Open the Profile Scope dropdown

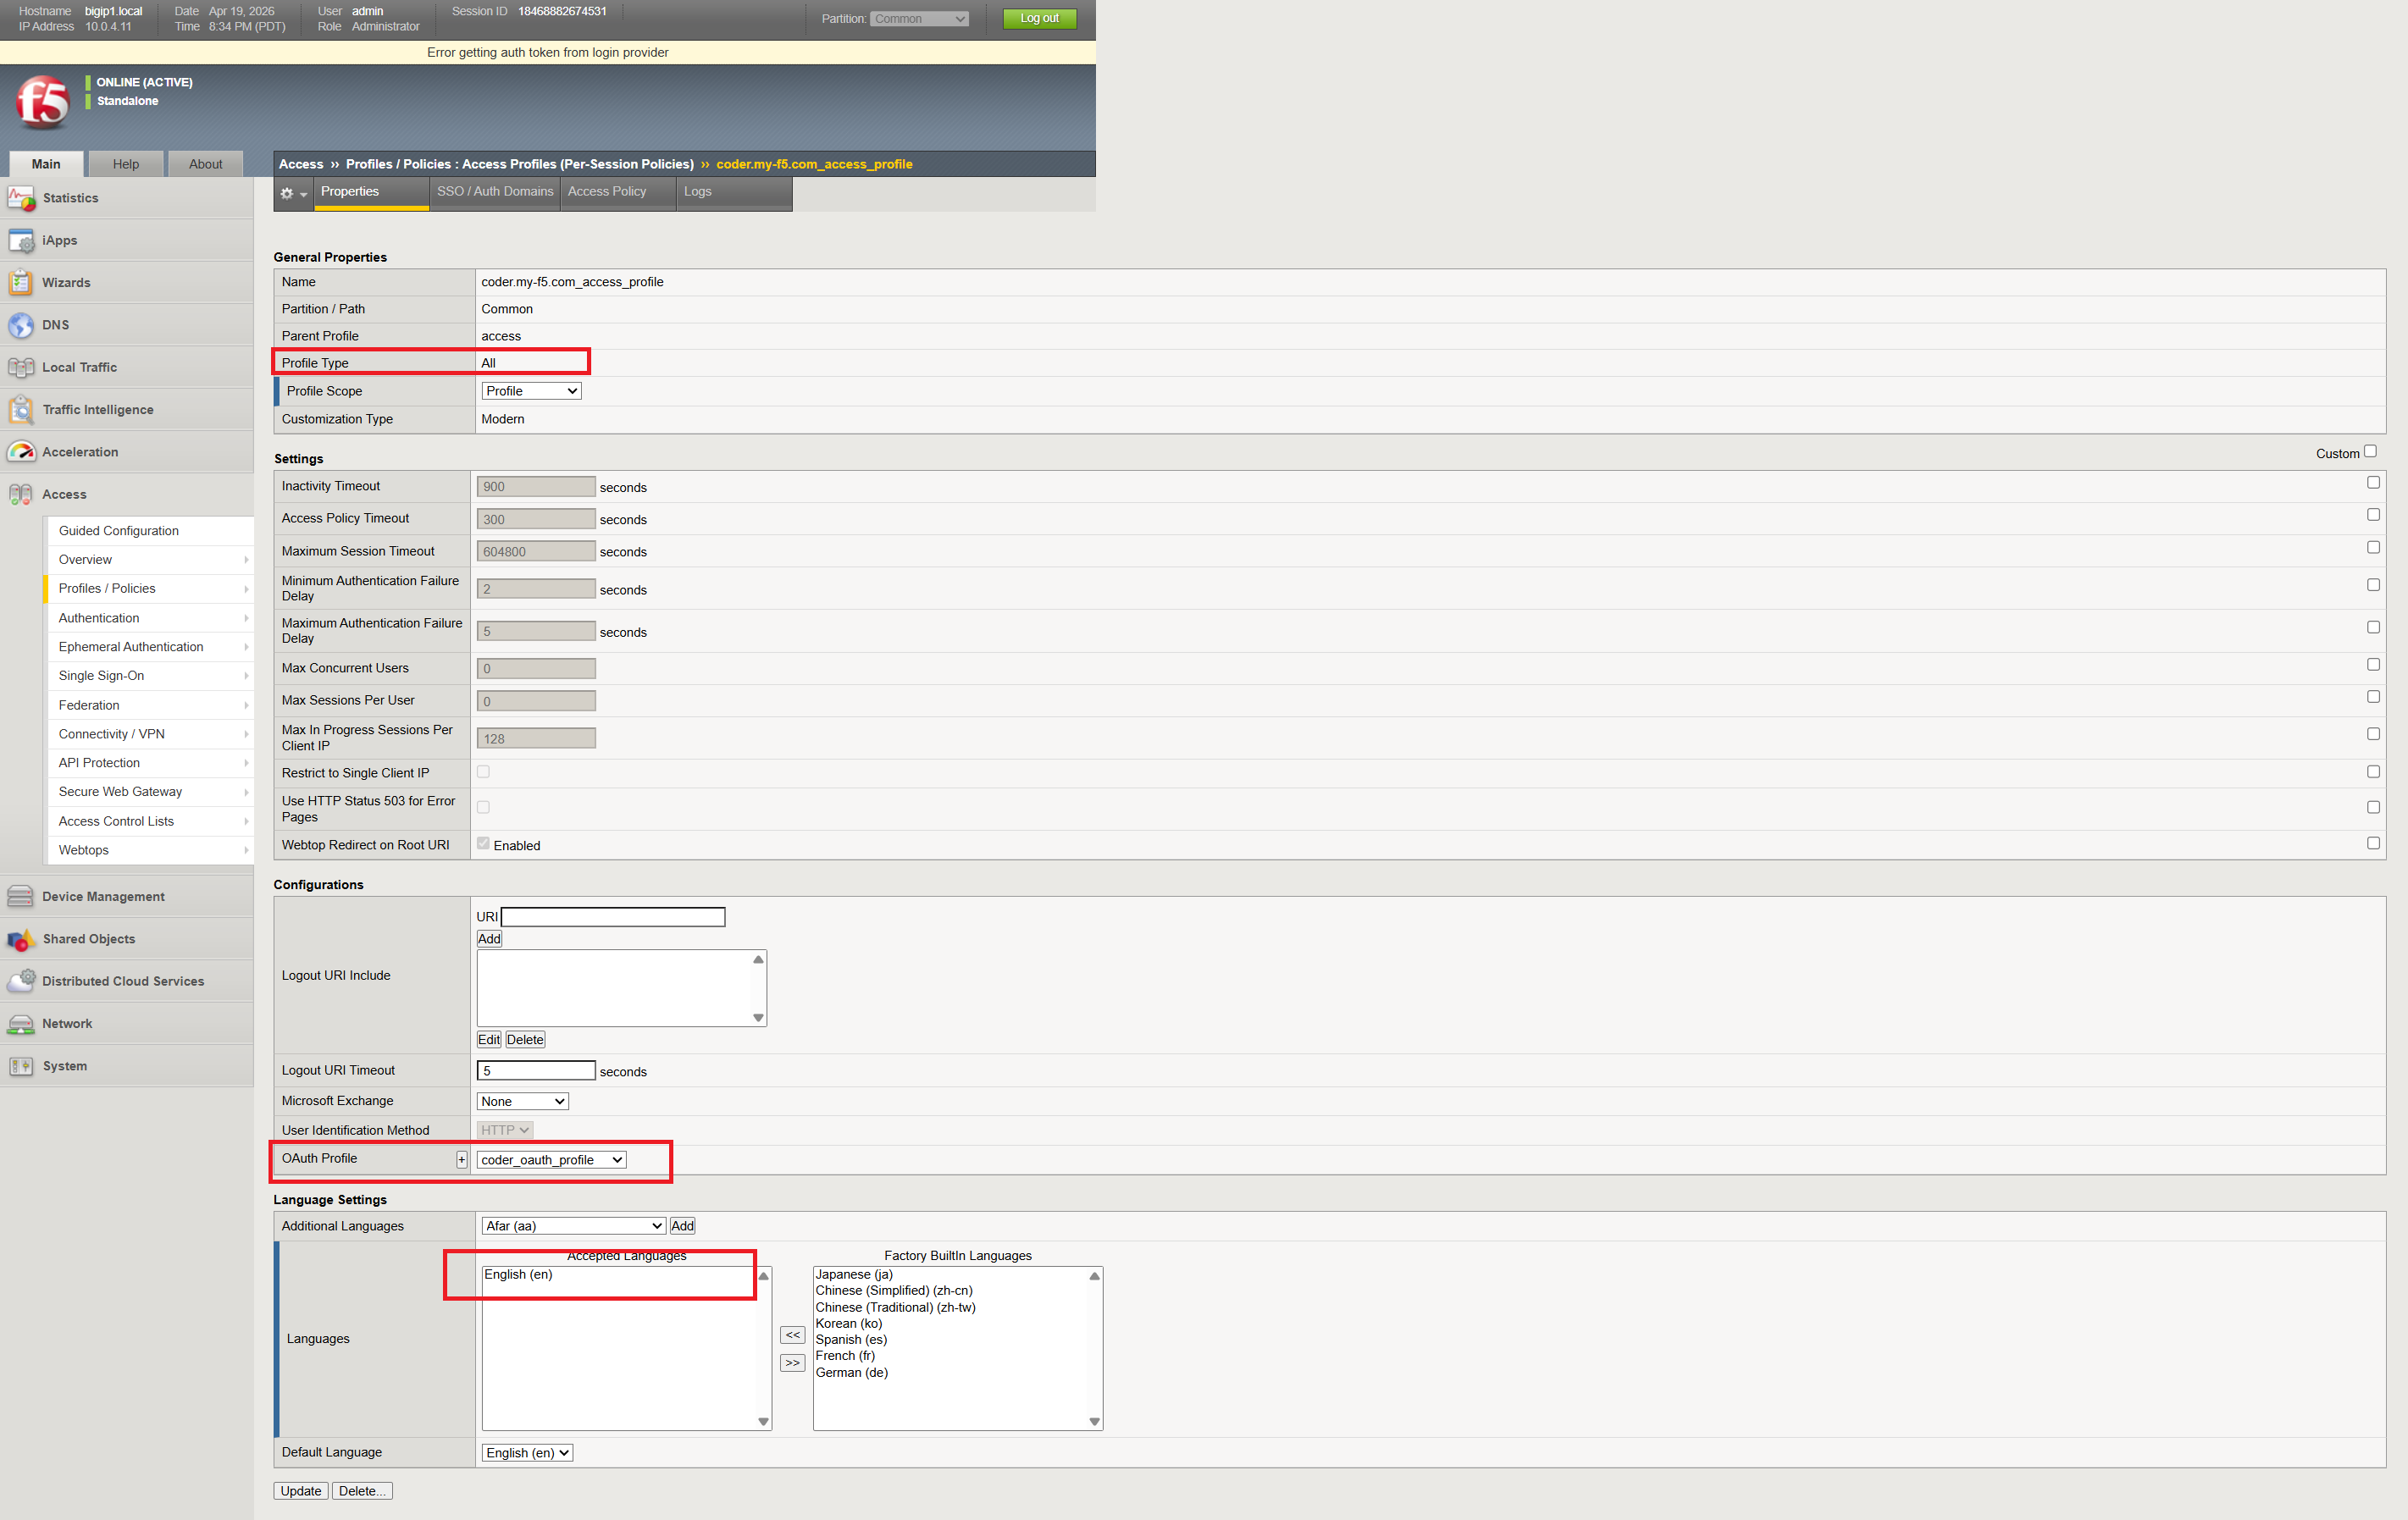click(531, 391)
